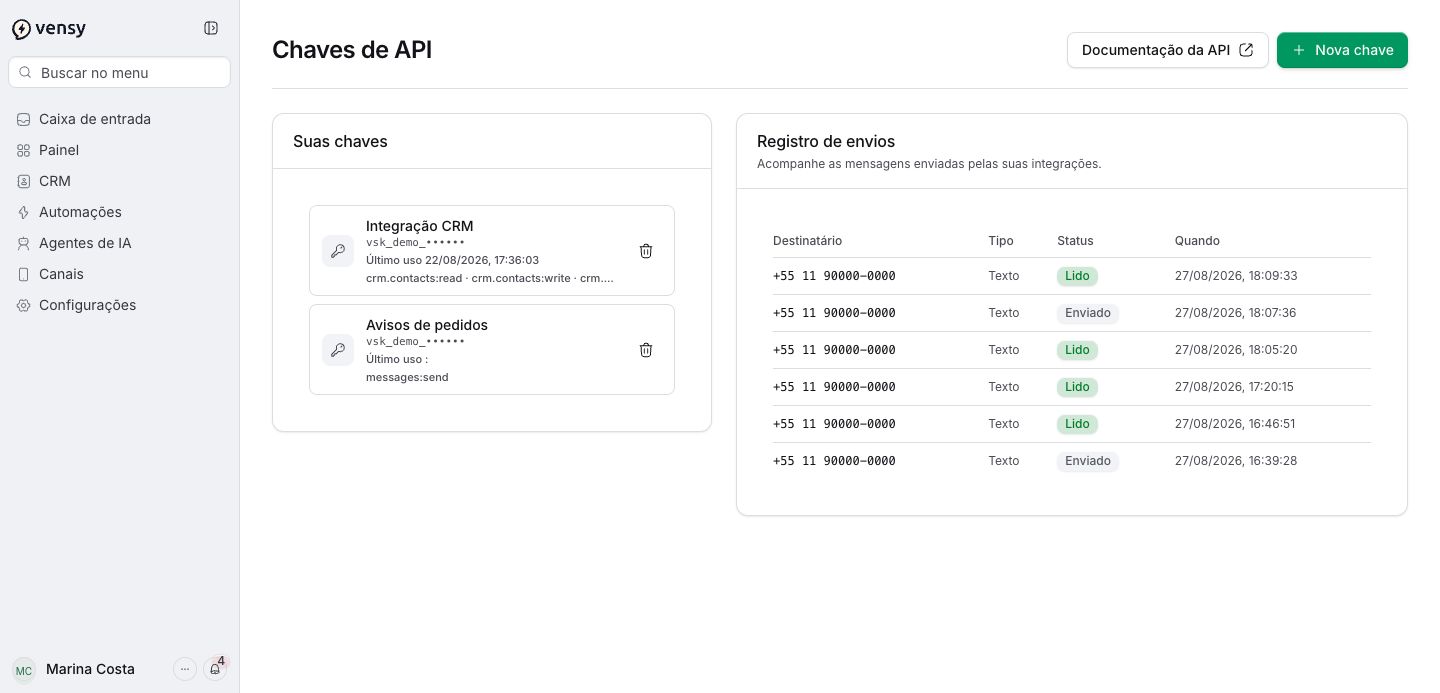Click Lido badge in 17:20:15 row
The width and height of the screenshot is (1440, 693).
(1077, 387)
